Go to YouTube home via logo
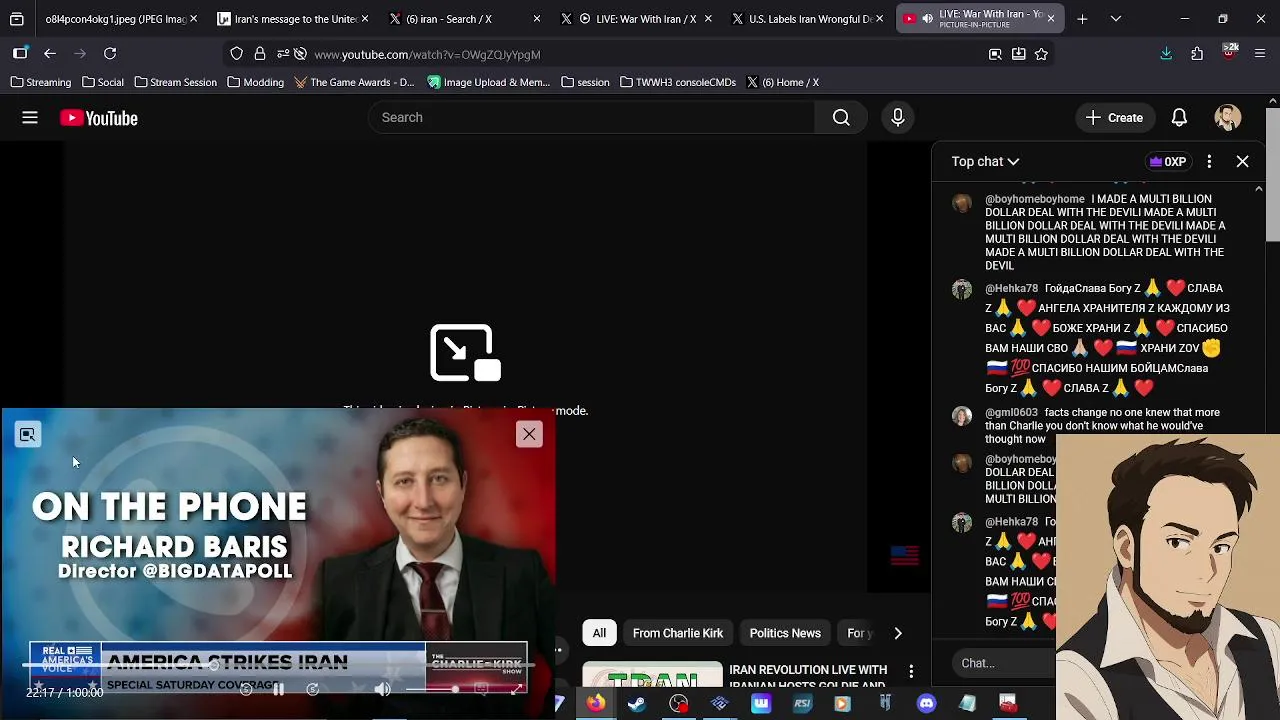1280x720 pixels. click(98, 118)
